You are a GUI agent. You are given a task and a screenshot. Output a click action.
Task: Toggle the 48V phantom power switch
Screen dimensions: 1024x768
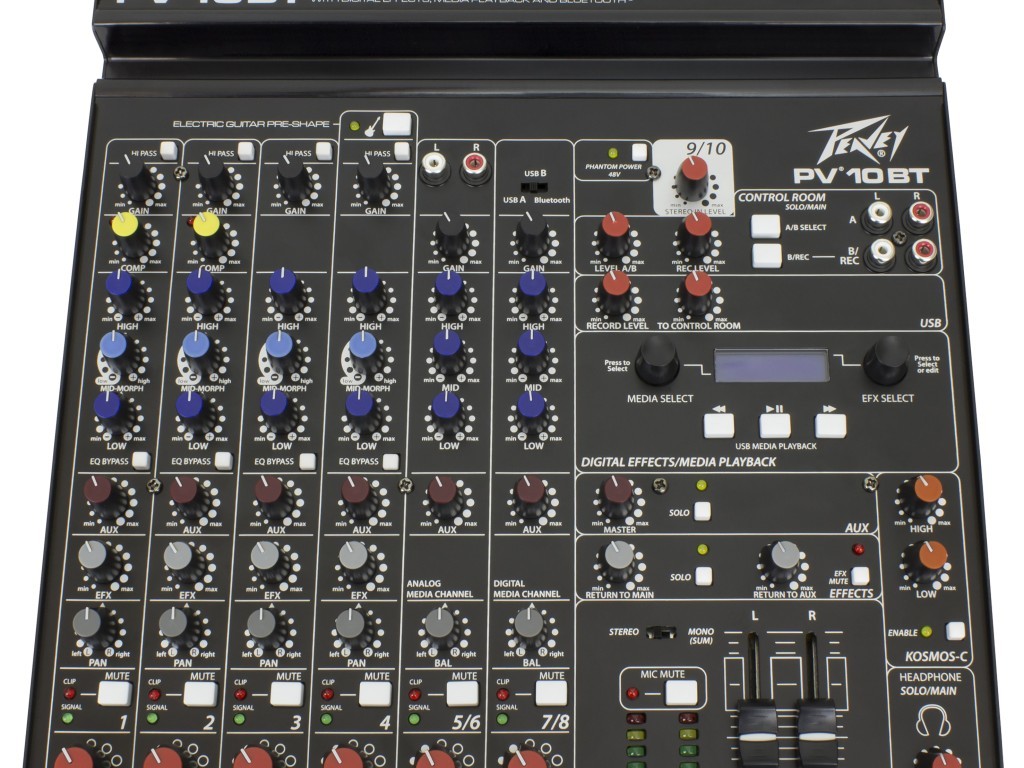639,152
